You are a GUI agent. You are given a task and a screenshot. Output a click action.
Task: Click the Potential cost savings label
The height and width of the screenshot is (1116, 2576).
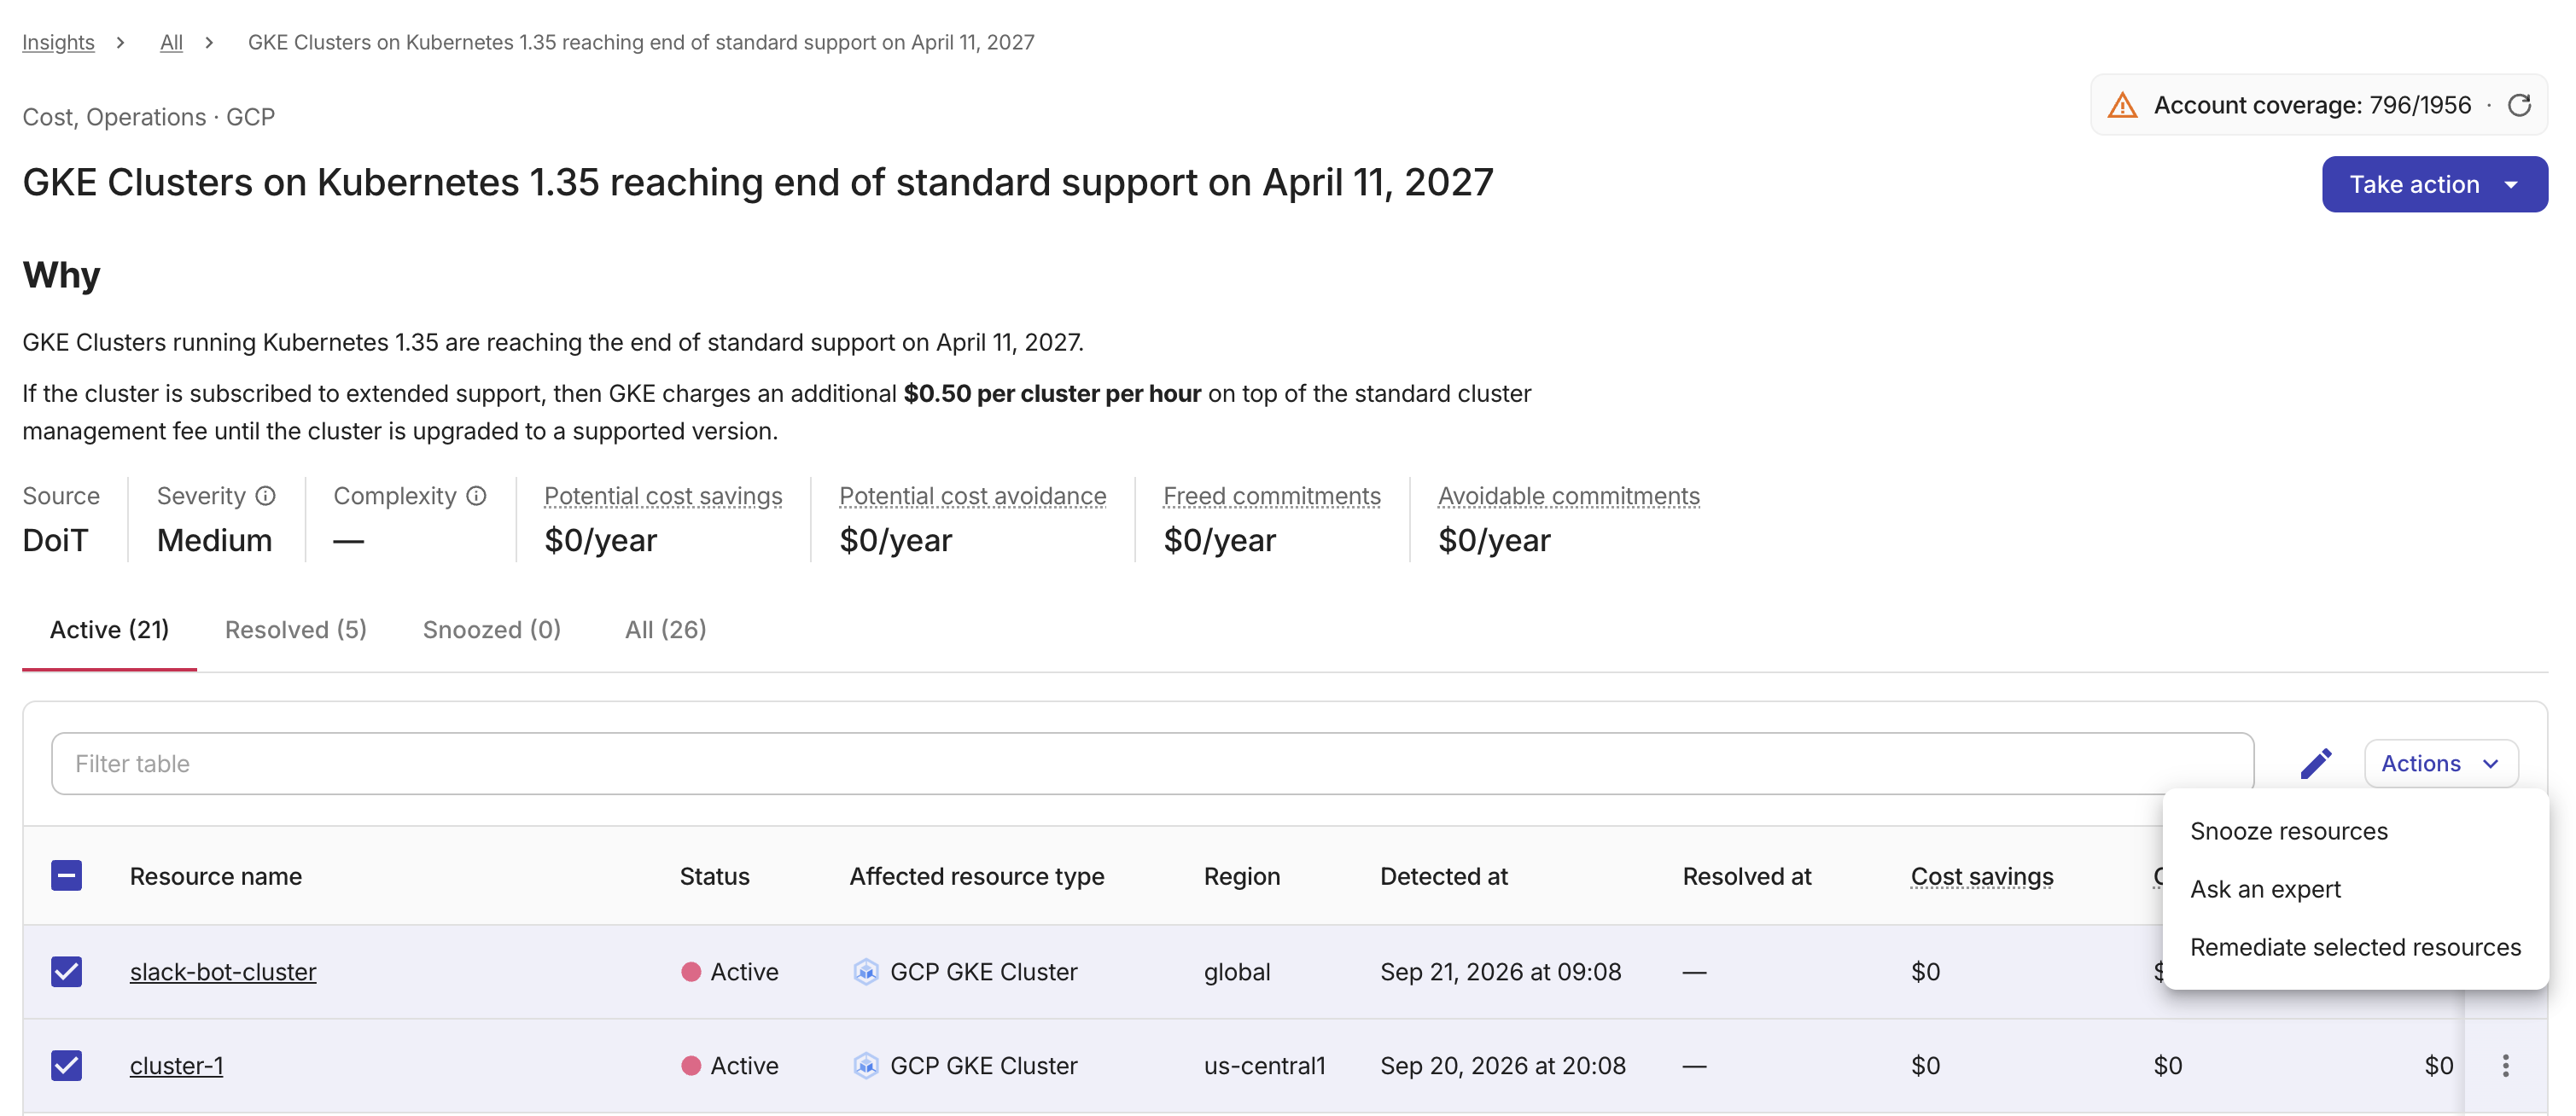[662, 496]
